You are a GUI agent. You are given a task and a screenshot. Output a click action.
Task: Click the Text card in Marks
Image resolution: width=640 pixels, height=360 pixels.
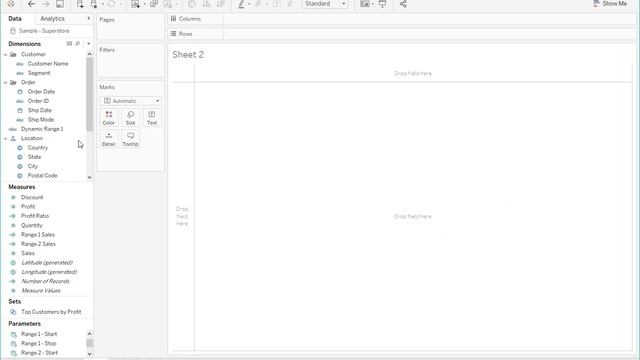[152, 118]
